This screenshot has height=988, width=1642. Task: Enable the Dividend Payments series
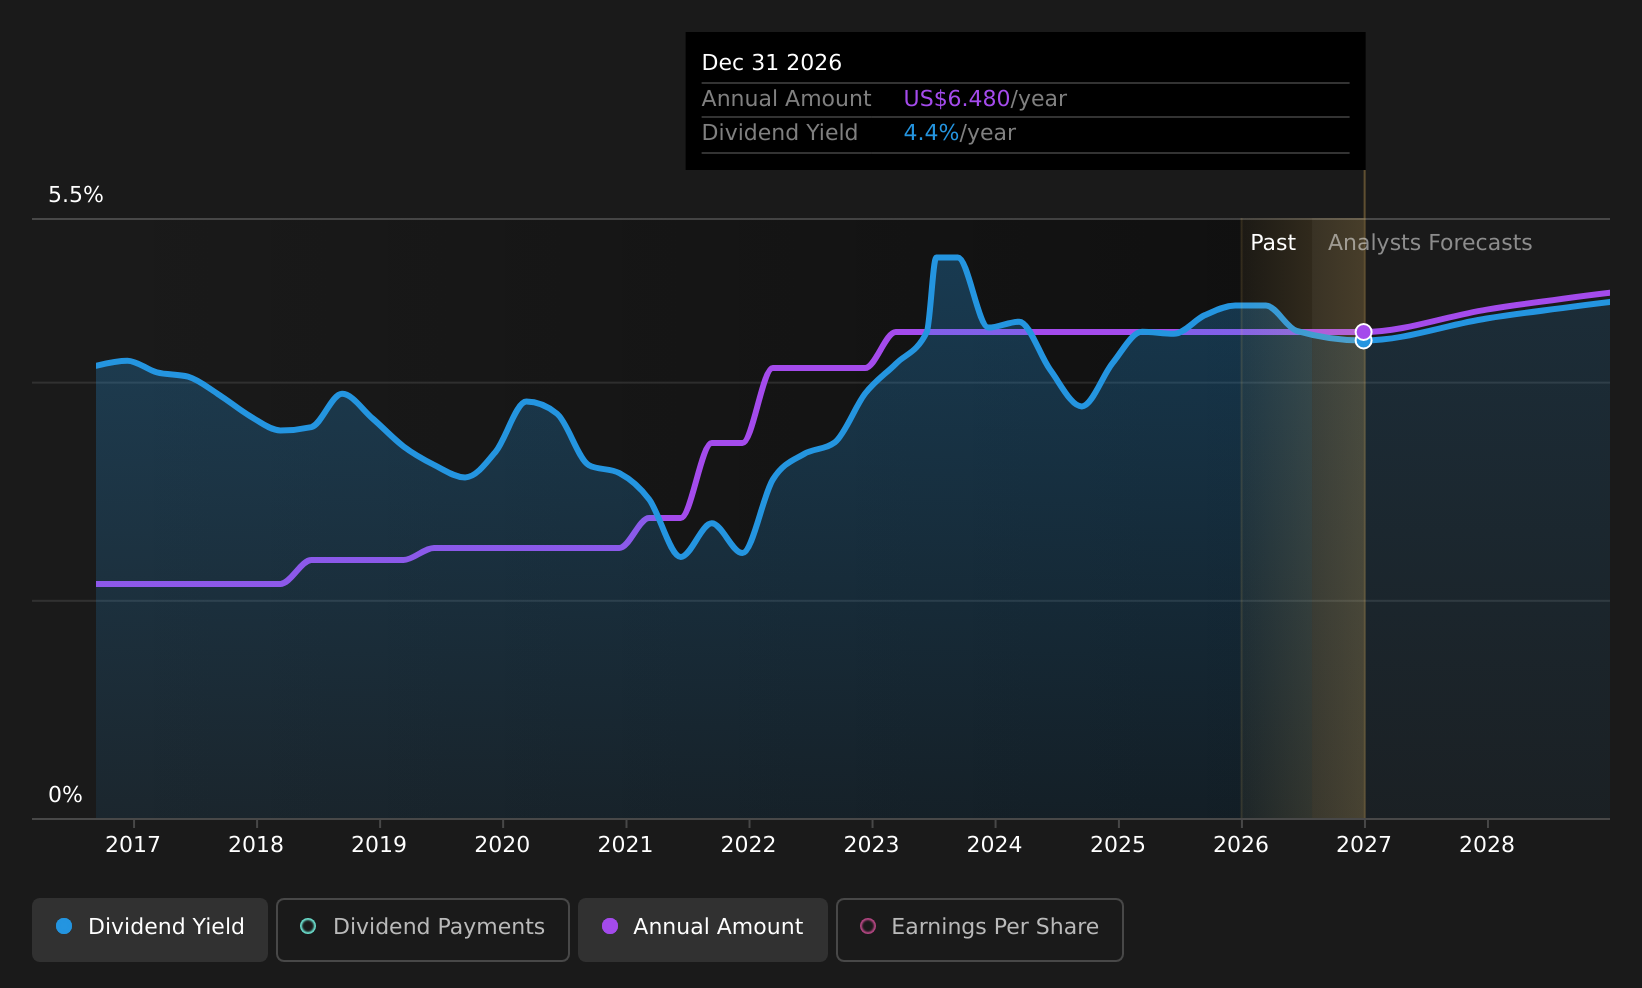[x=423, y=929]
